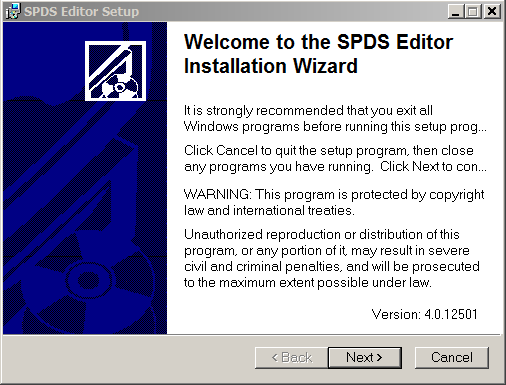Close the SPDS Editor Setup dialog
The width and height of the screenshot is (506, 385).
492,11
